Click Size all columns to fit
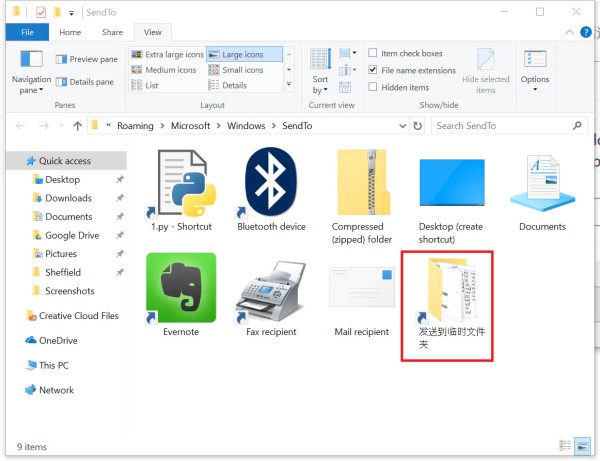600x461 pixels. [x=345, y=88]
